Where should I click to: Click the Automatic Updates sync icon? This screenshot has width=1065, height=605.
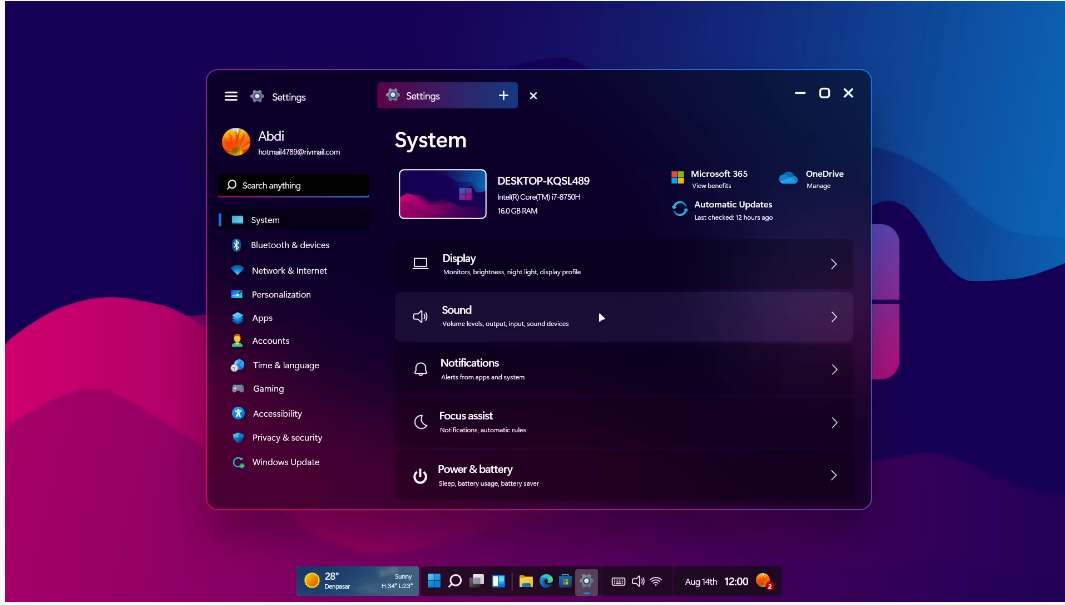click(x=679, y=209)
